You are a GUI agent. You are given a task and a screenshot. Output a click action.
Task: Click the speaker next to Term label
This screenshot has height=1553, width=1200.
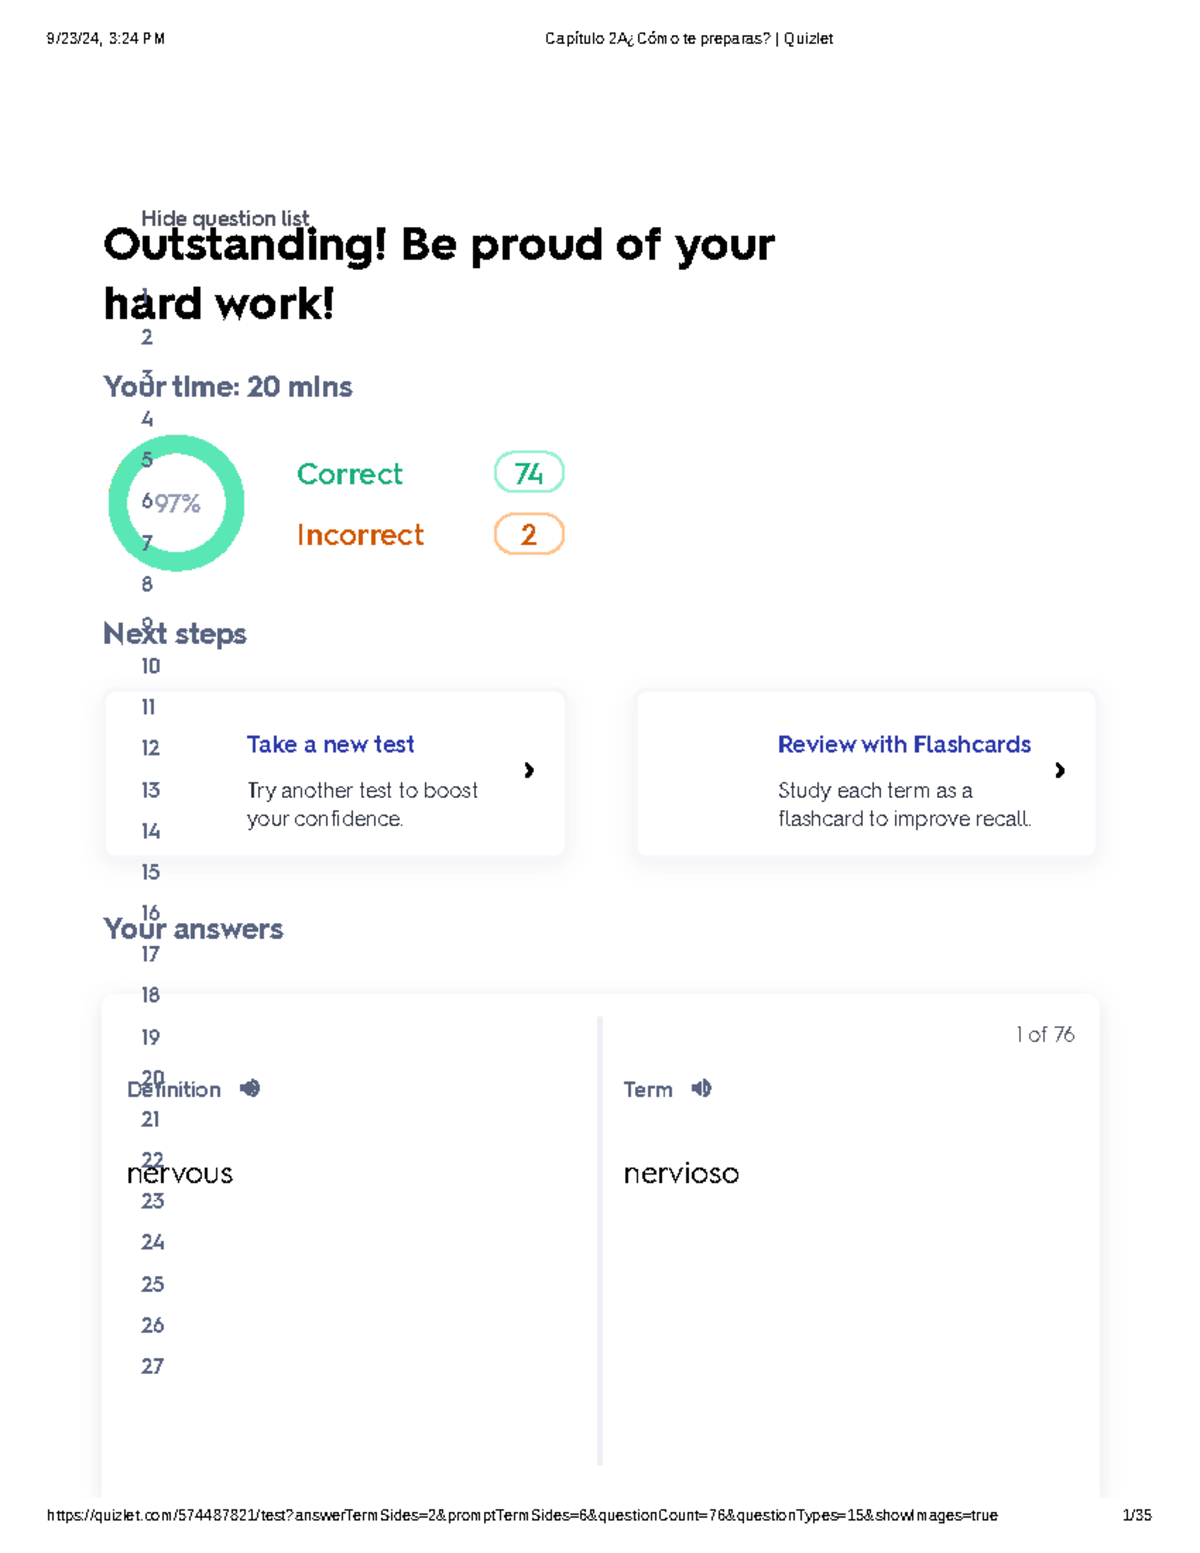coord(700,1089)
